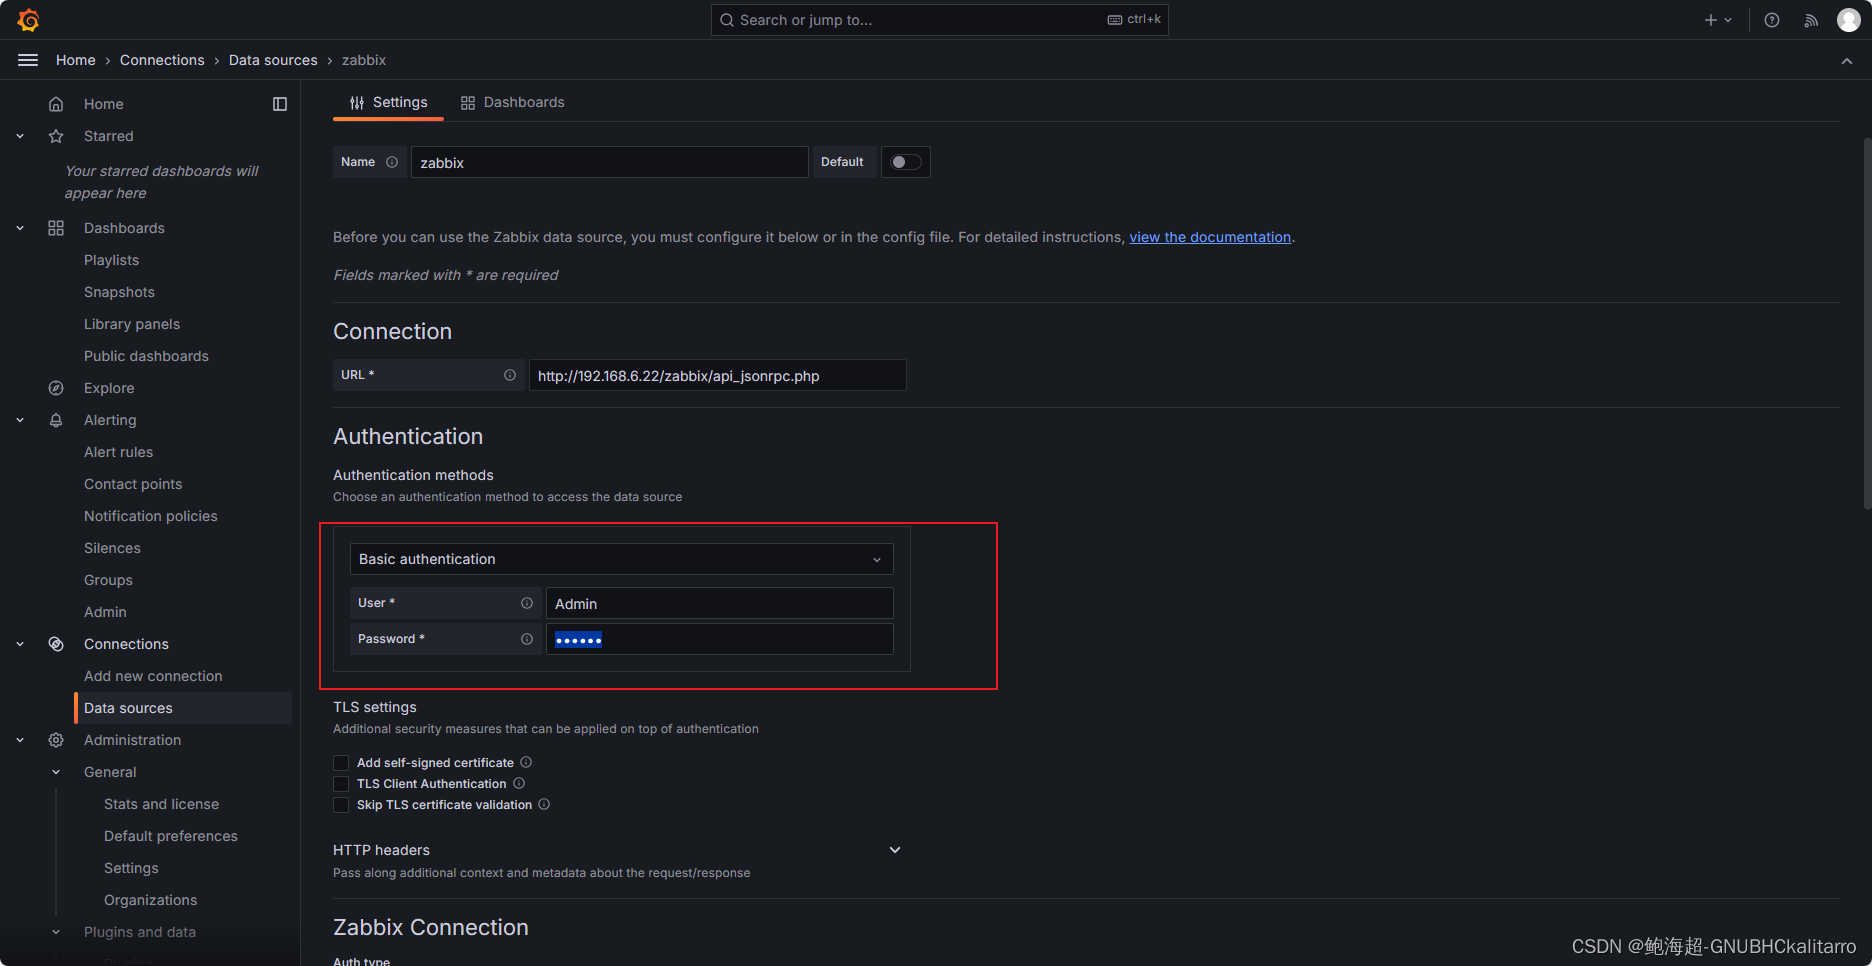Dock or undock the sidebar menu icon
This screenshot has height=966, width=1872.
(x=280, y=104)
